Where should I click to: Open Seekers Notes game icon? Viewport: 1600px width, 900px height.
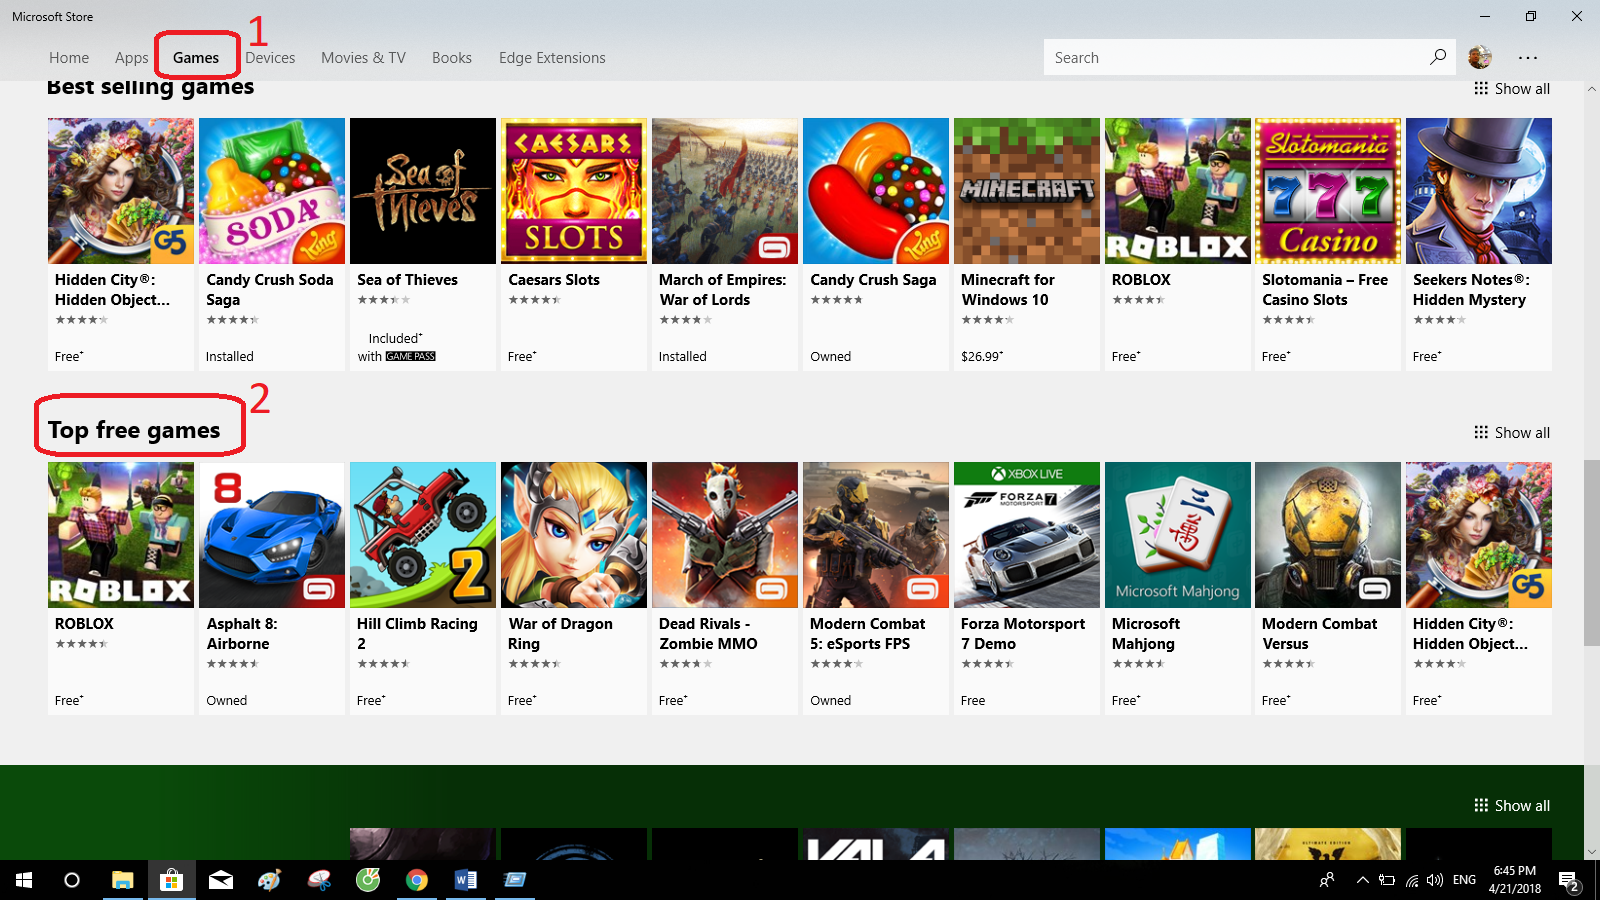click(1479, 191)
